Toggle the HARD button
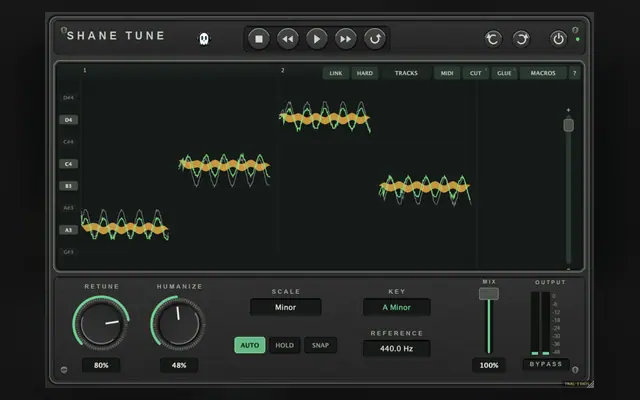 [364, 73]
